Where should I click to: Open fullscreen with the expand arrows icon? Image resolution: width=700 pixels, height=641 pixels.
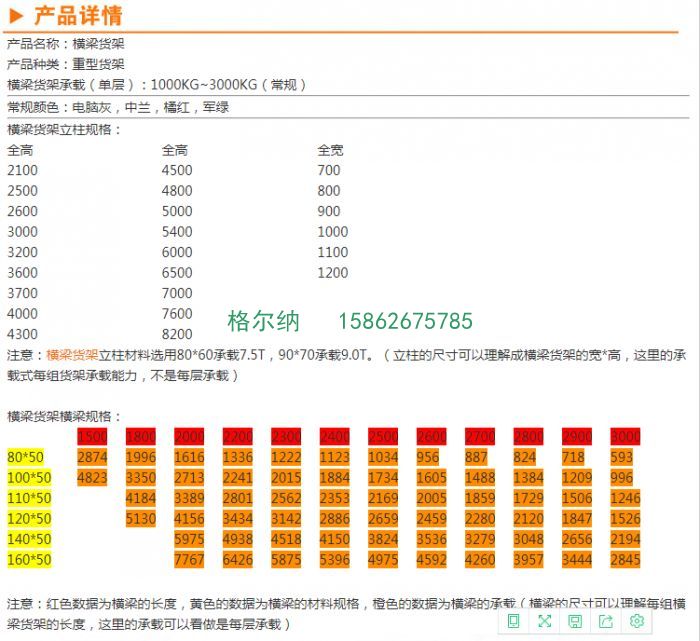pyautogui.click(x=544, y=621)
